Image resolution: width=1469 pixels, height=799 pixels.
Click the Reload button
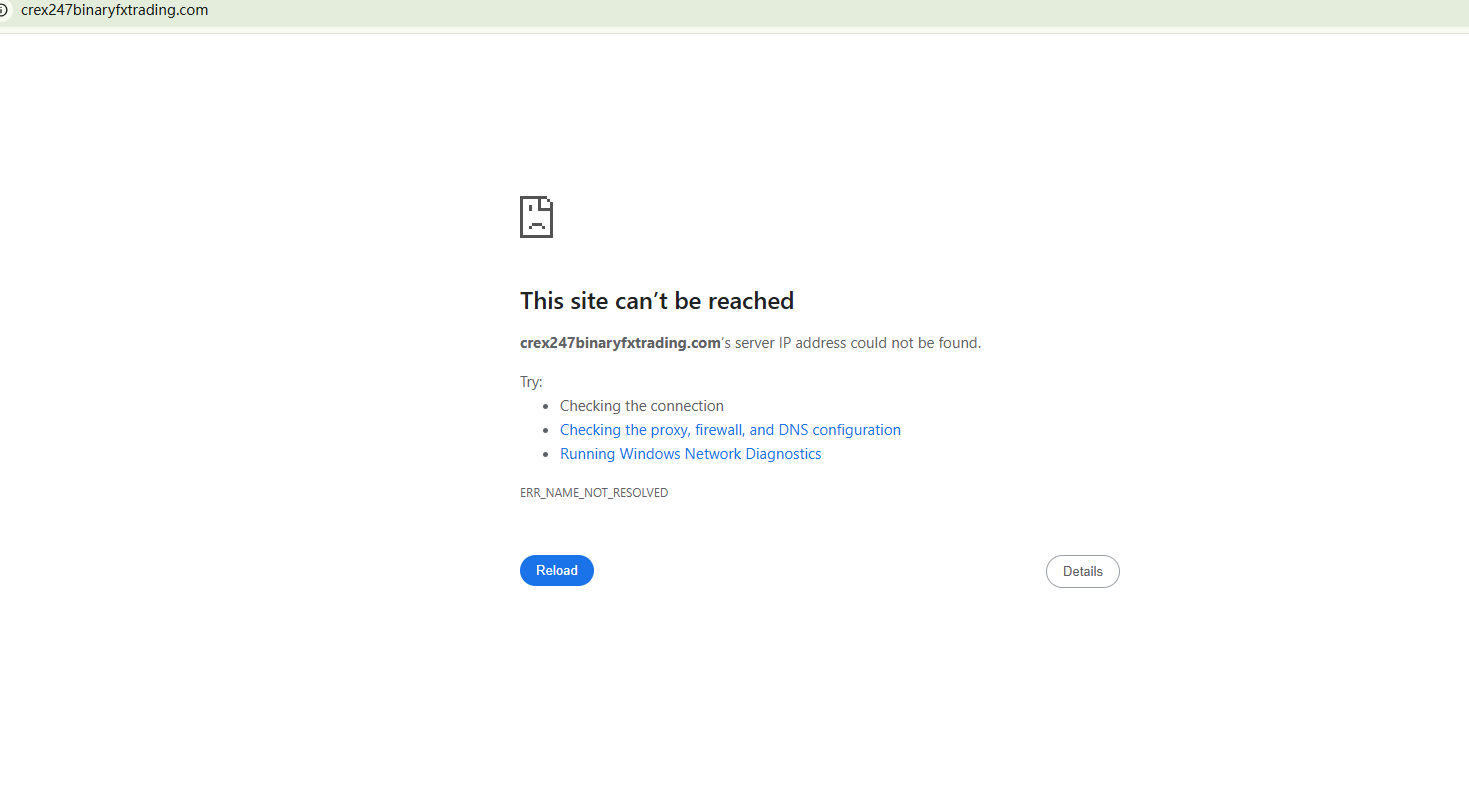[557, 570]
